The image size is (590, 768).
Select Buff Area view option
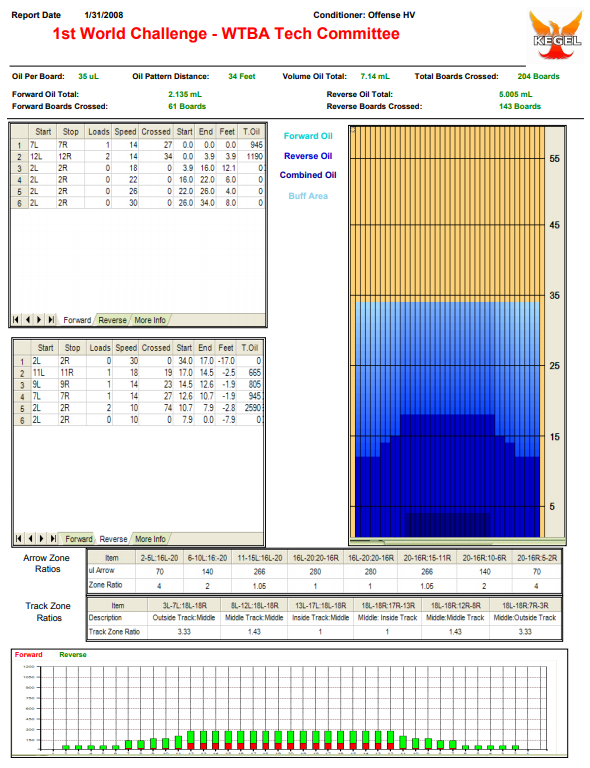308,196
